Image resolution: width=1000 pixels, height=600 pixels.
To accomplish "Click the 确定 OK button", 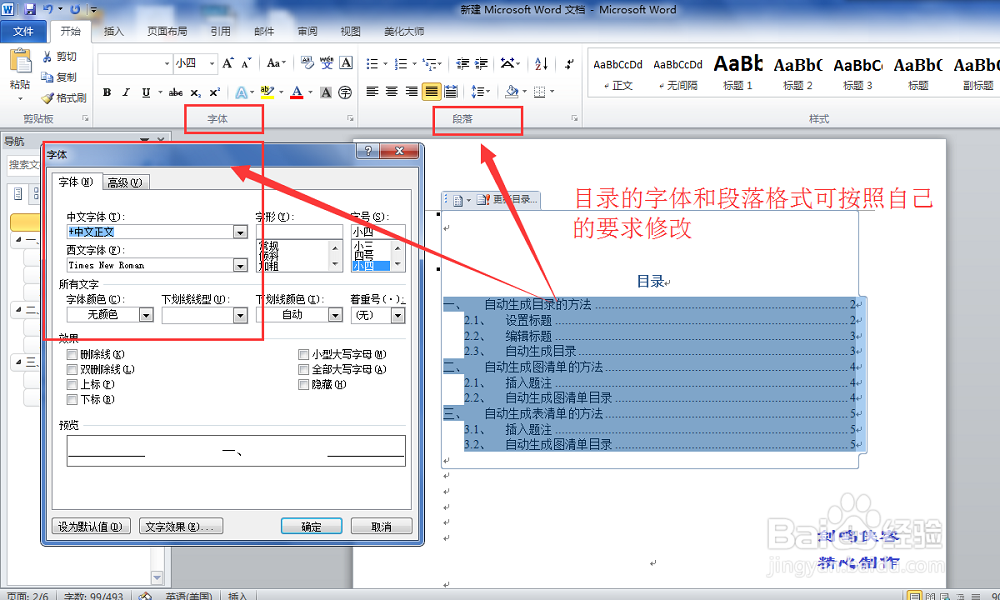I will point(311,527).
